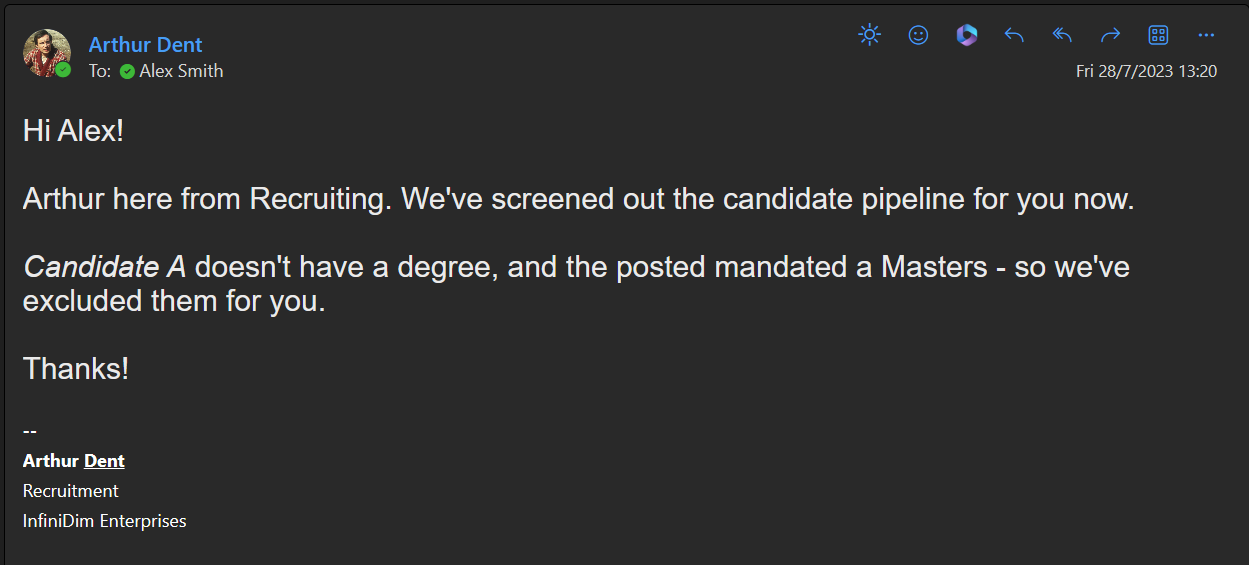Expand the More actions ellipsis menu
This screenshot has width=1249, height=565.
(1206, 36)
